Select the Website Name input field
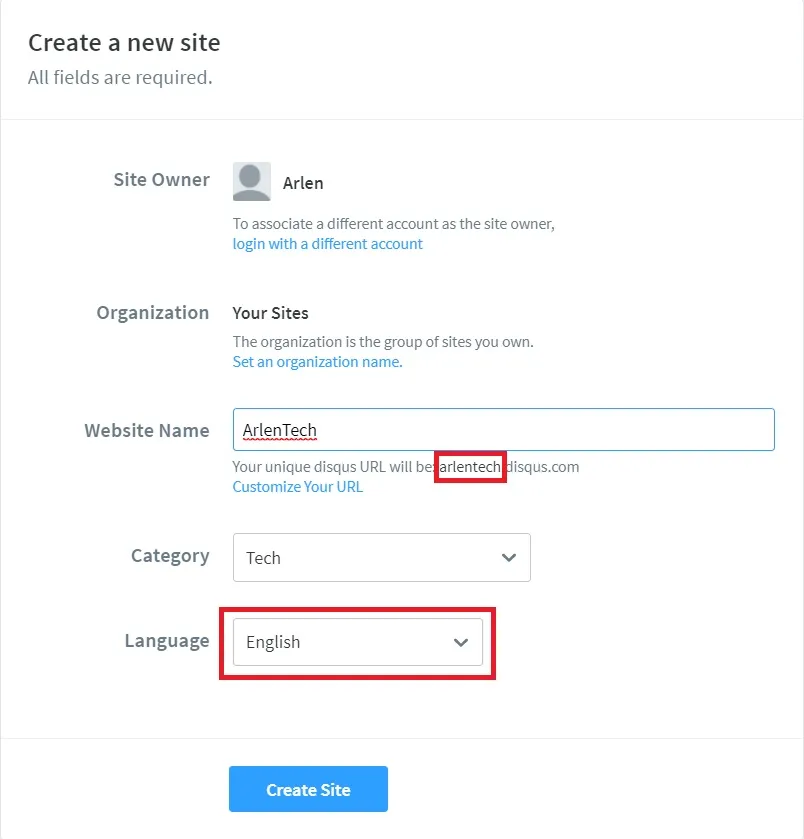 (x=503, y=428)
